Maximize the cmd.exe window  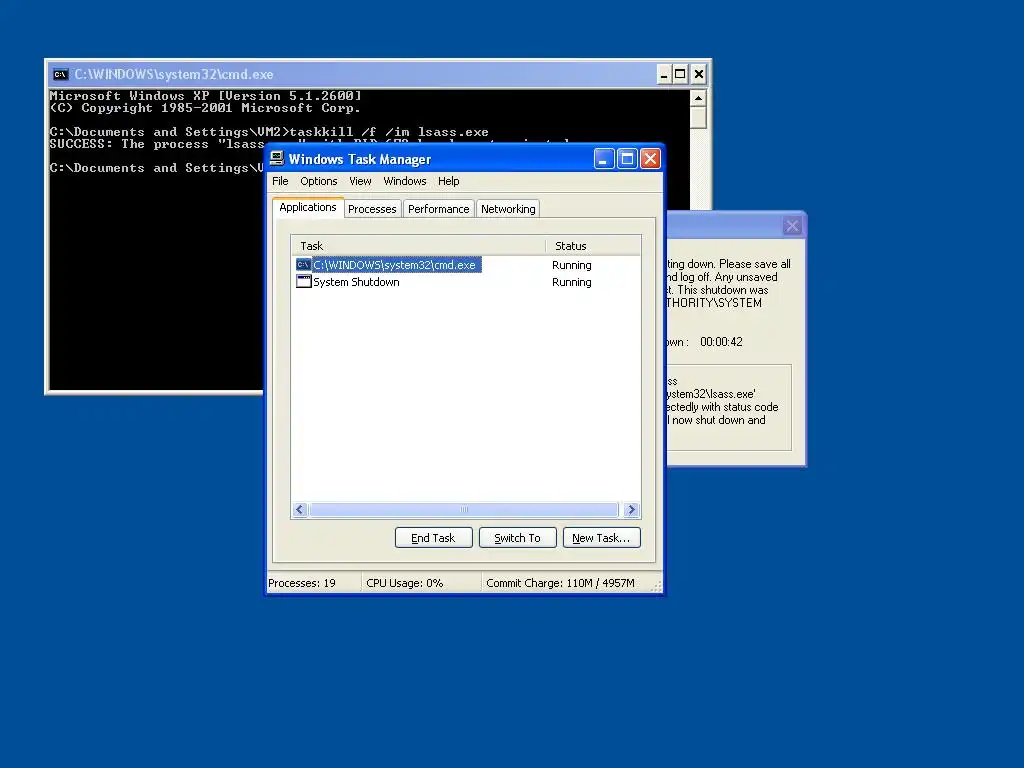tap(680, 74)
